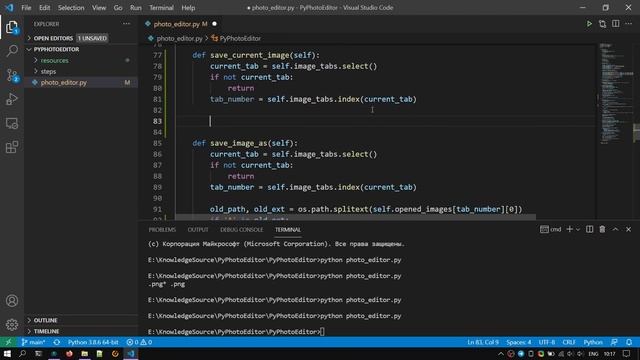Split the editor to the right
Screen dimensions: 640x360
616,24
